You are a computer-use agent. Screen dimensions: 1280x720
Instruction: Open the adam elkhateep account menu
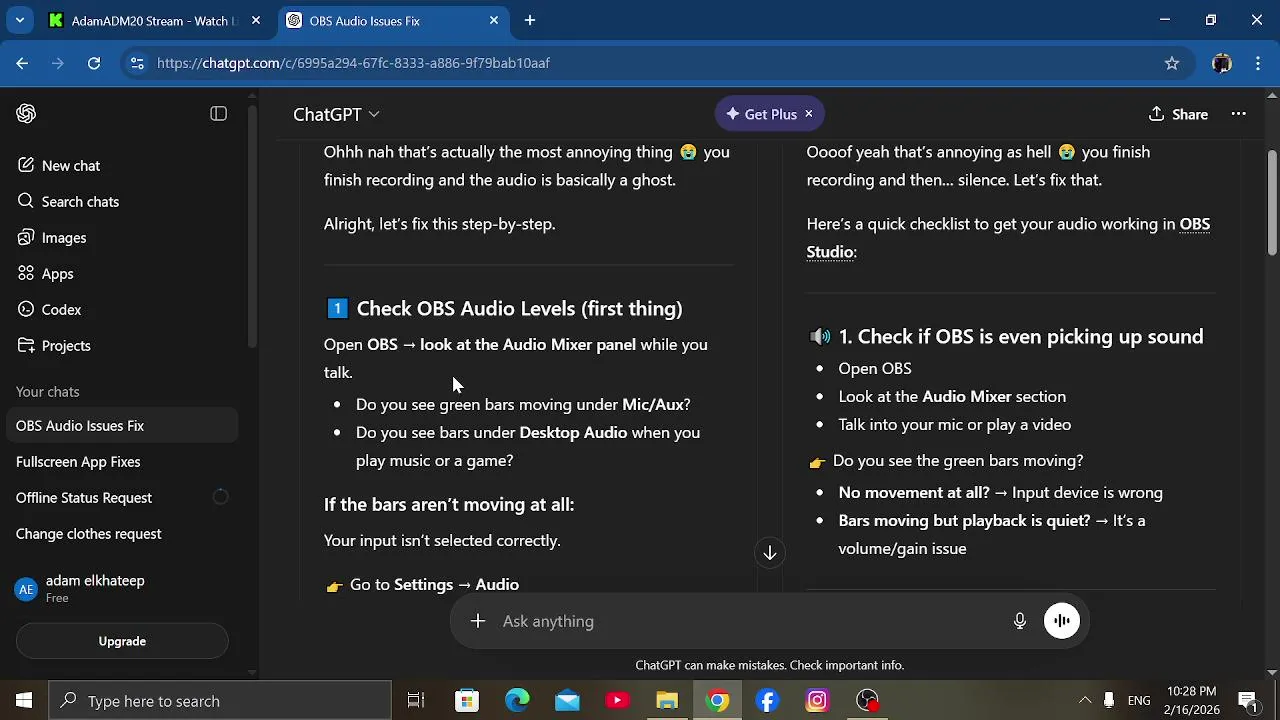[122, 588]
